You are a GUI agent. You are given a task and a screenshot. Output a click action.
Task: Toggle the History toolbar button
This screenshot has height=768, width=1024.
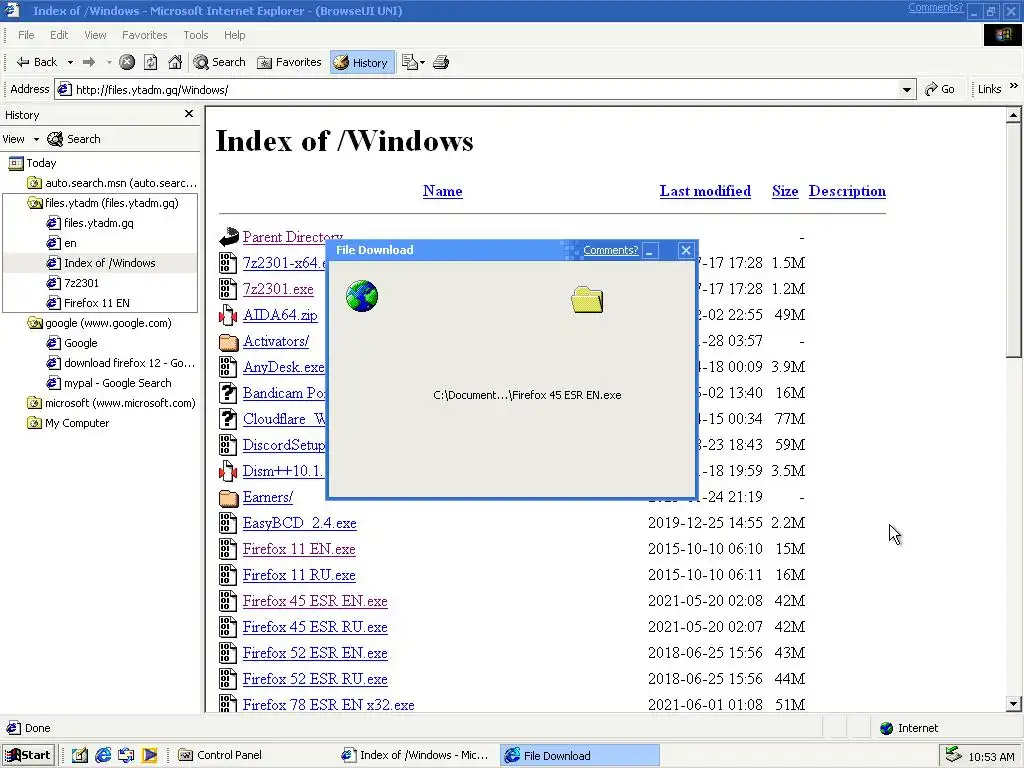point(361,62)
